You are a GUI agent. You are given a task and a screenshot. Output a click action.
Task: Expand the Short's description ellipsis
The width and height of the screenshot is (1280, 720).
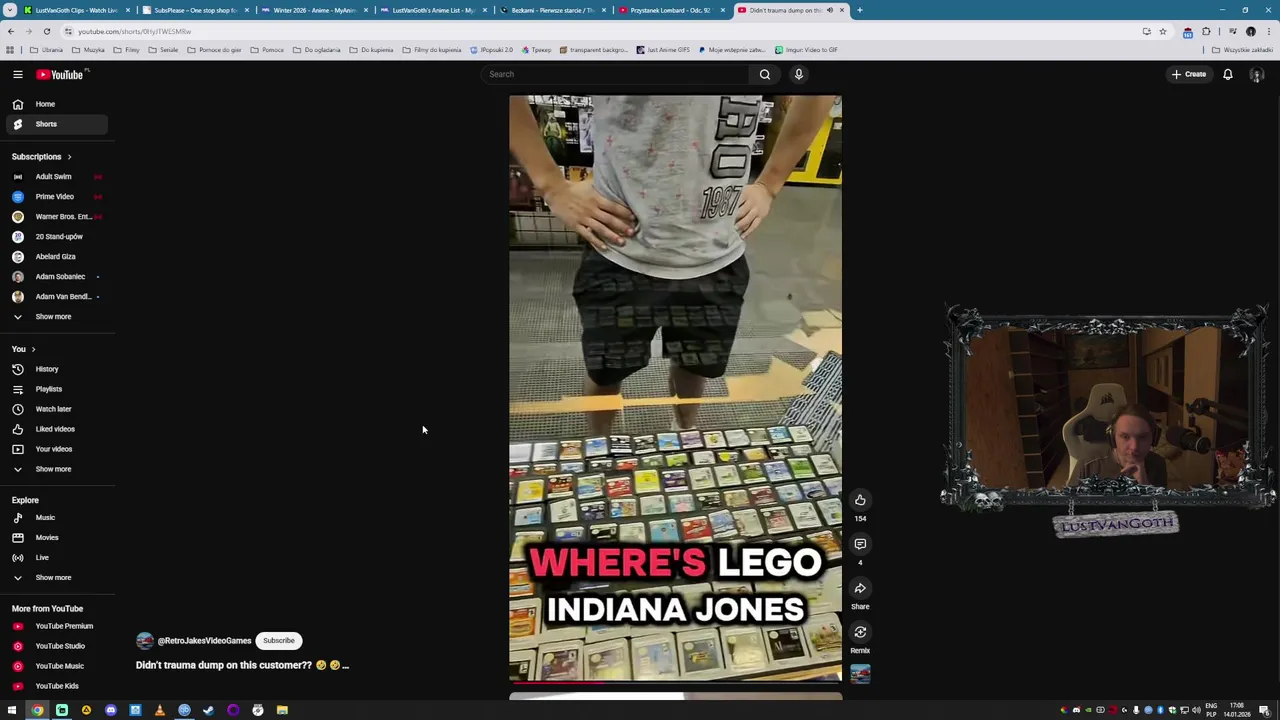click(345, 665)
